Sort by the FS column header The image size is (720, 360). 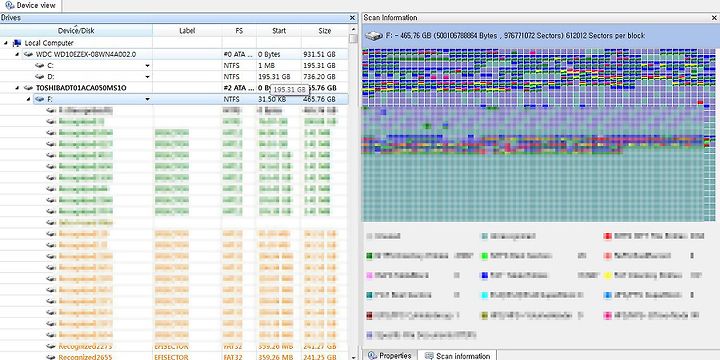(239, 31)
